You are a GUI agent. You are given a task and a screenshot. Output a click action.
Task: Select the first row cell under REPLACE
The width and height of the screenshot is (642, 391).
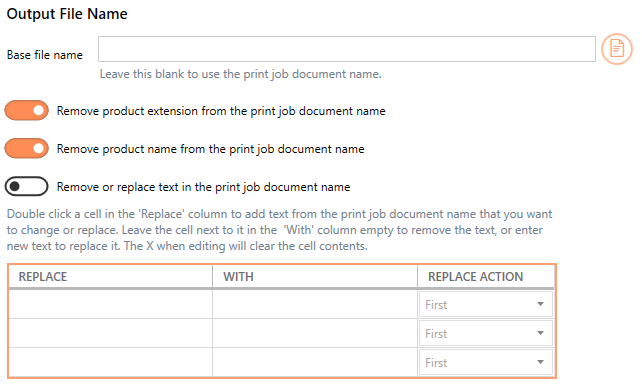110,304
